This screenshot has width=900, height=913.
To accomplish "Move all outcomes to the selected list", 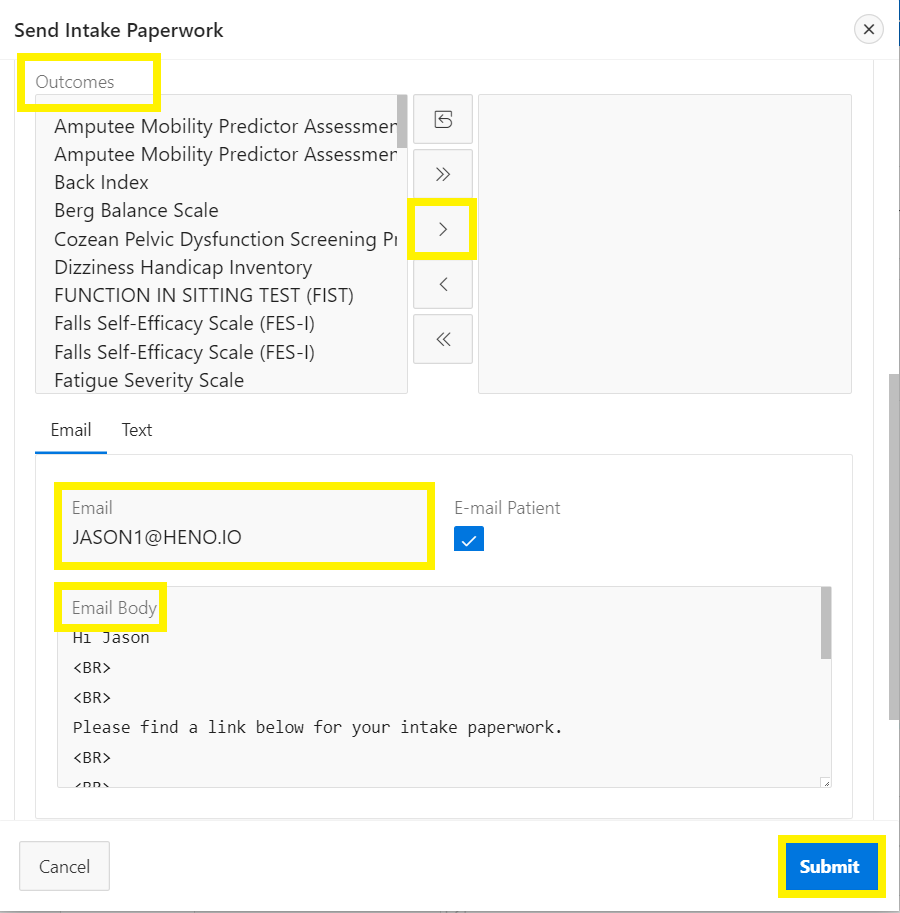I will tap(442, 173).
